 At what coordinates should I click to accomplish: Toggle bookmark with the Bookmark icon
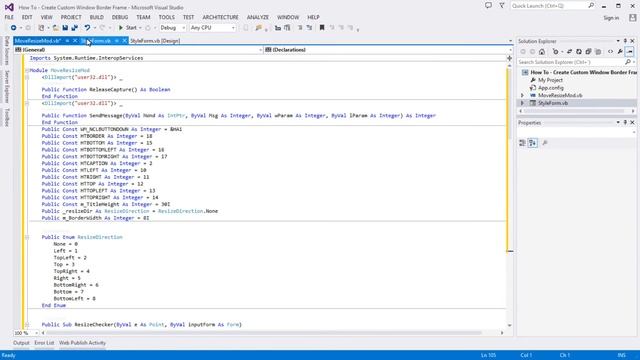click(322, 28)
